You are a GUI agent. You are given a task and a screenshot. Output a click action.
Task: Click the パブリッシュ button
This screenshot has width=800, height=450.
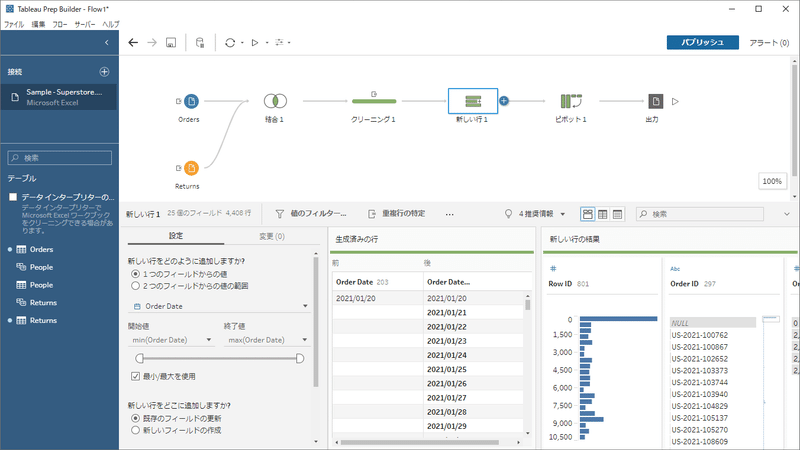703,42
